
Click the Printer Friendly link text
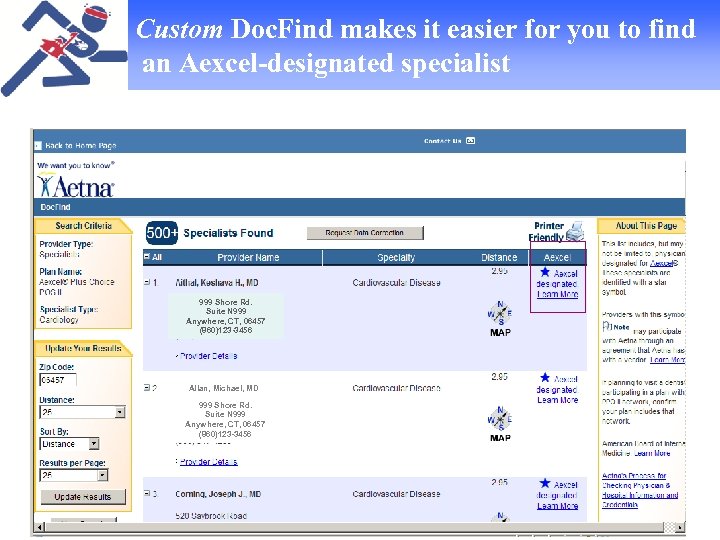[546, 231]
